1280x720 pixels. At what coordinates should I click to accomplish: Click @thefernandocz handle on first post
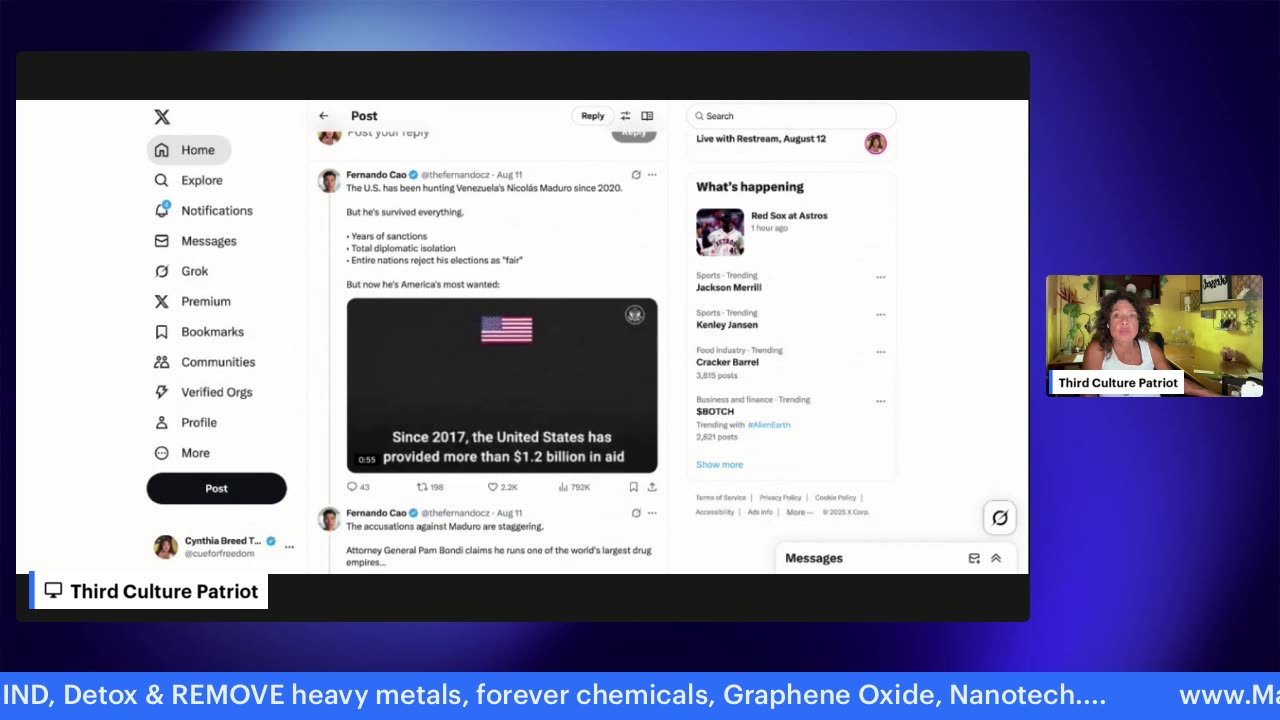455,175
